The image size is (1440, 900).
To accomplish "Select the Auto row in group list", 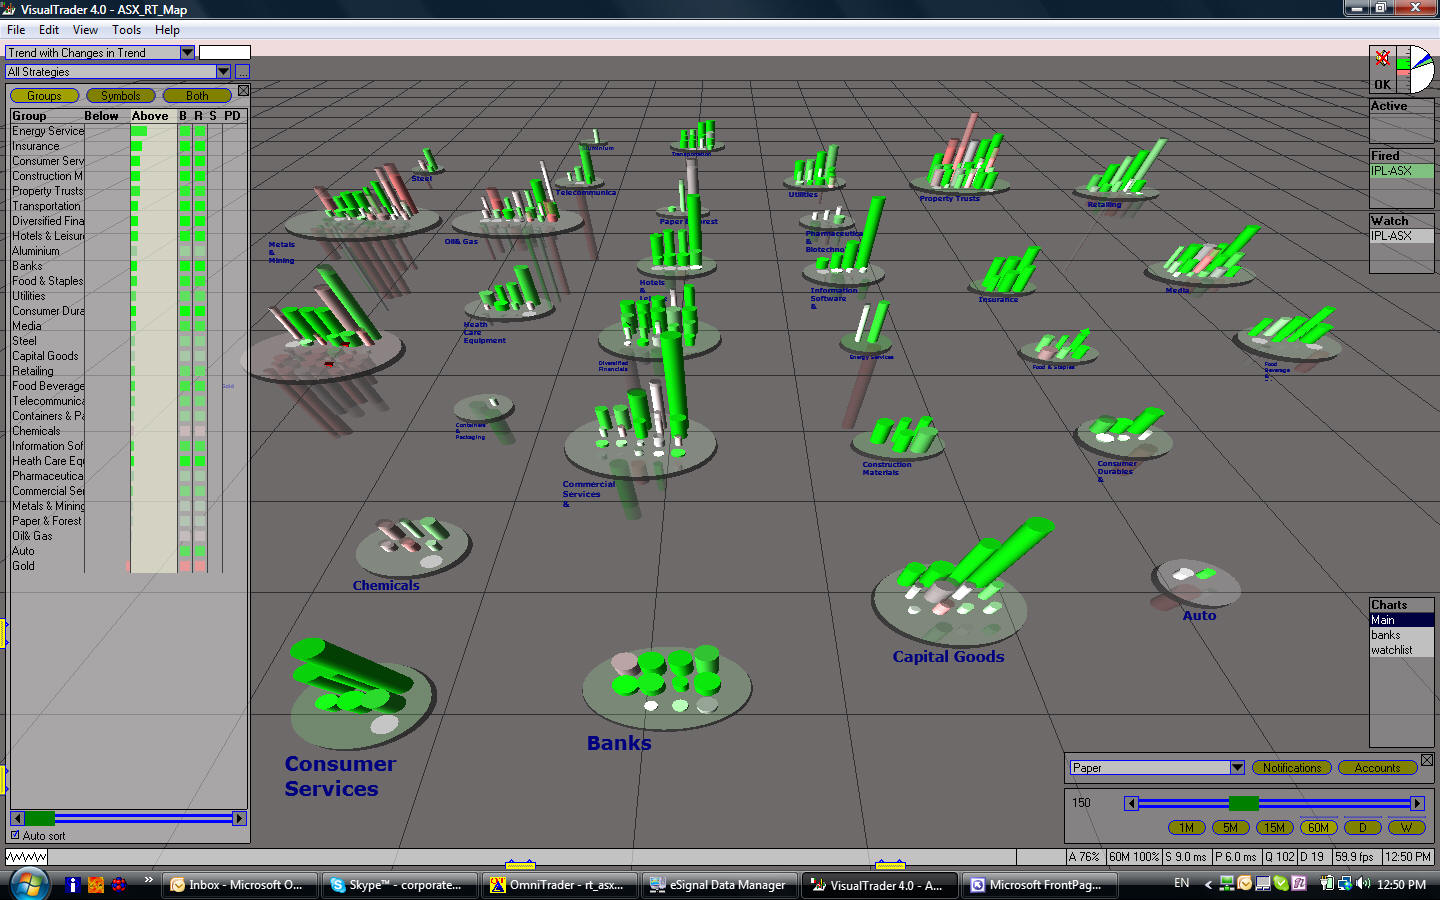I will [x=128, y=551].
